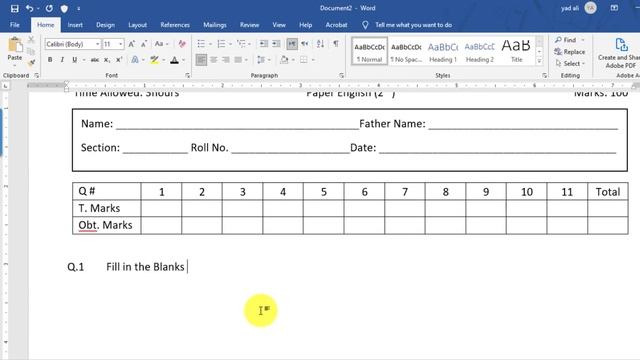Screen dimensions: 640x360
Task: Open ribbon display options icon
Action: 614,8
